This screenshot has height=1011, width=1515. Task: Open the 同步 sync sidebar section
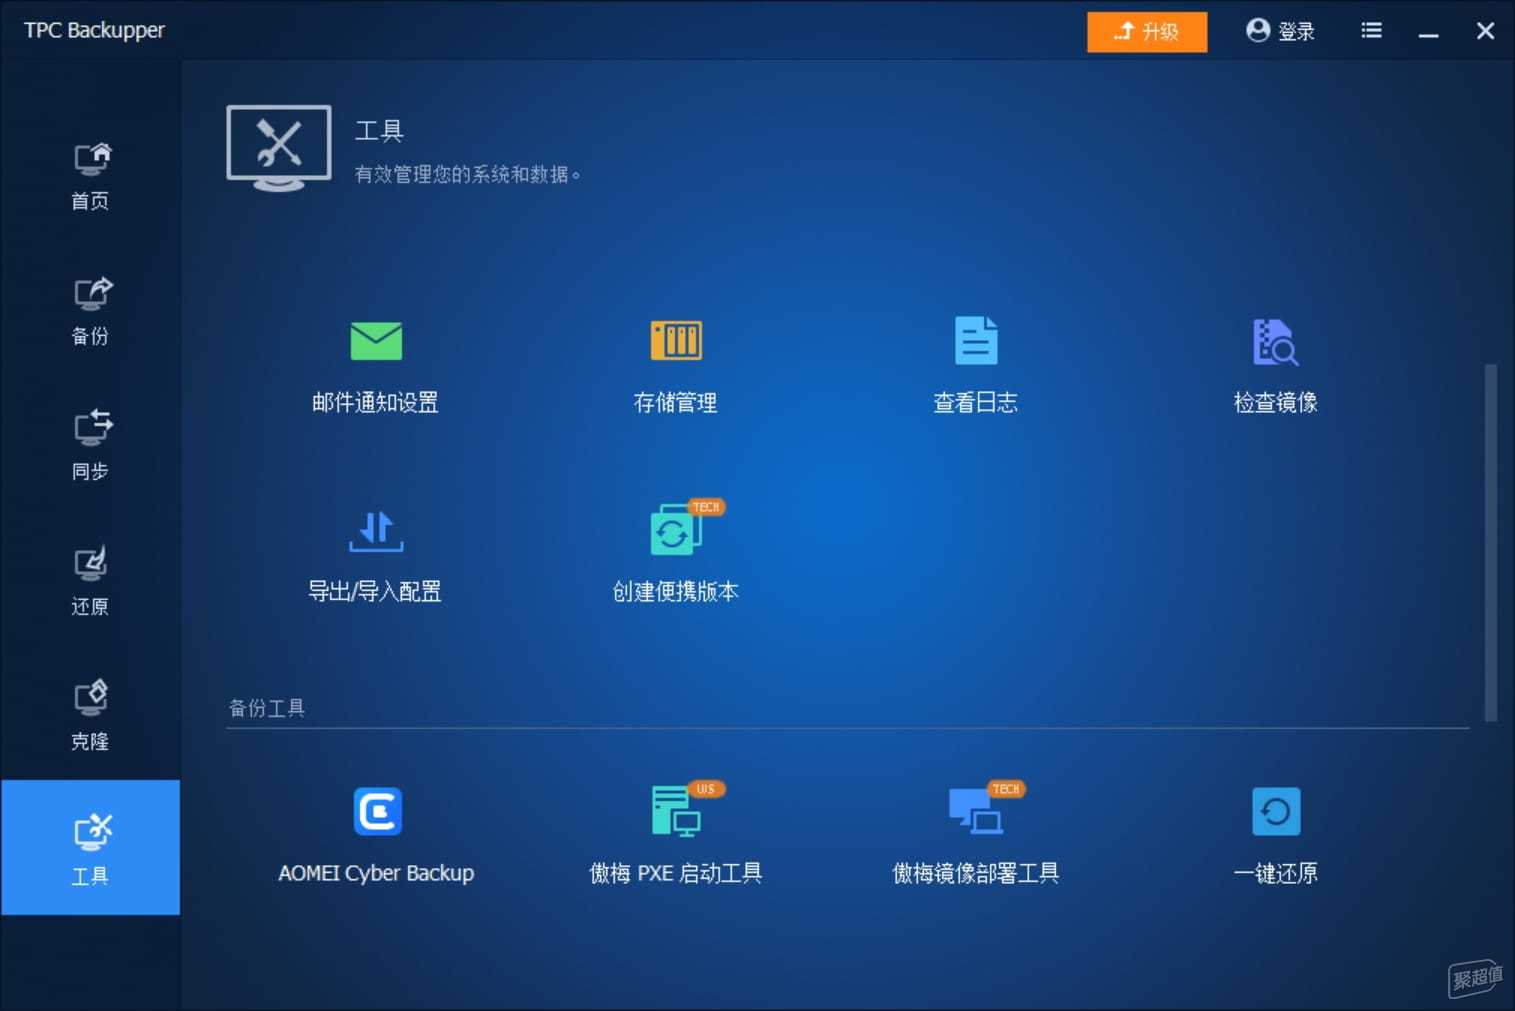pyautogui.click(x=91, y=445)
